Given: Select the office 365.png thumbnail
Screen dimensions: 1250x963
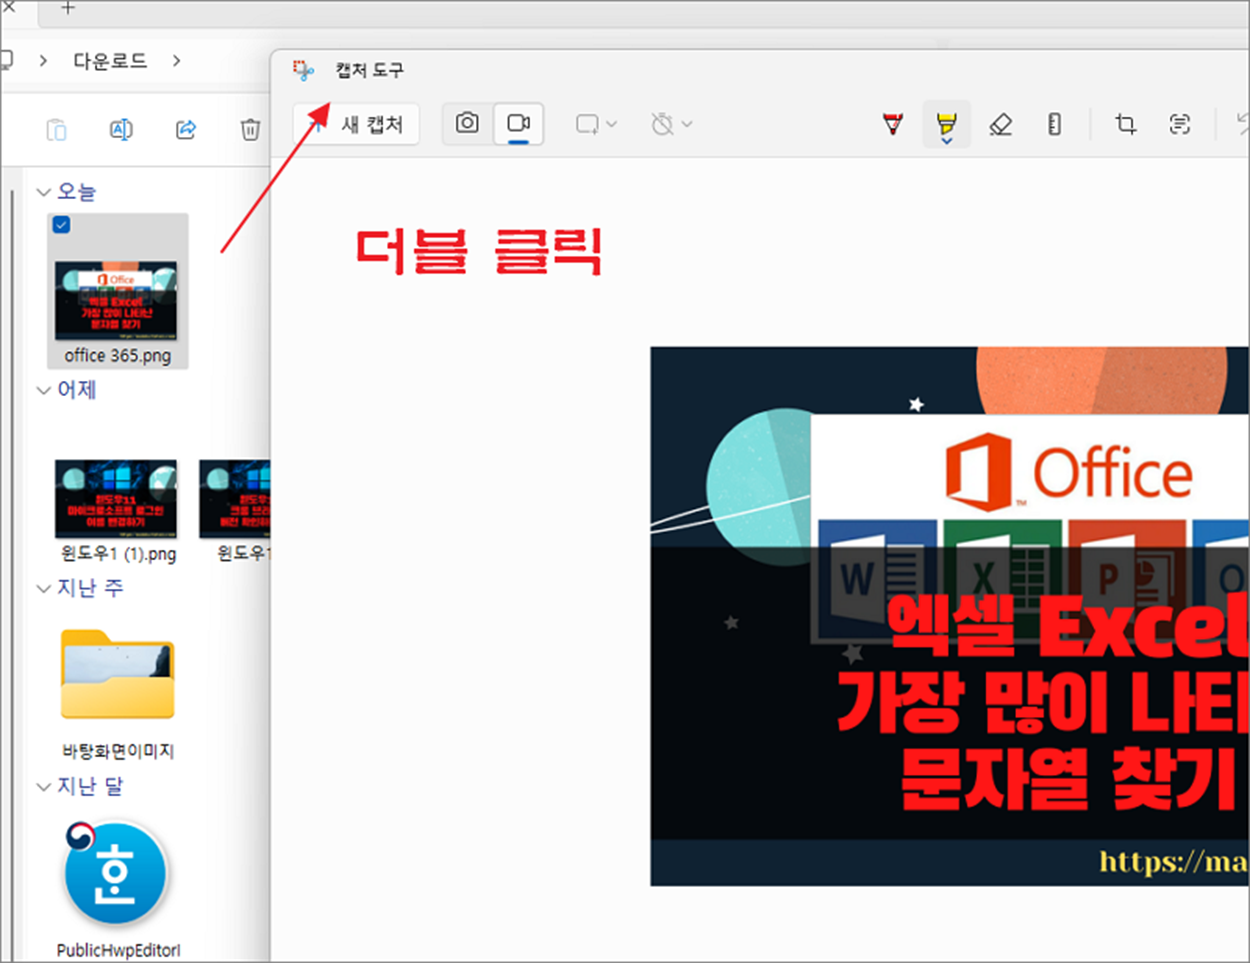Looking at the screenshot, I should pos(116,300).
